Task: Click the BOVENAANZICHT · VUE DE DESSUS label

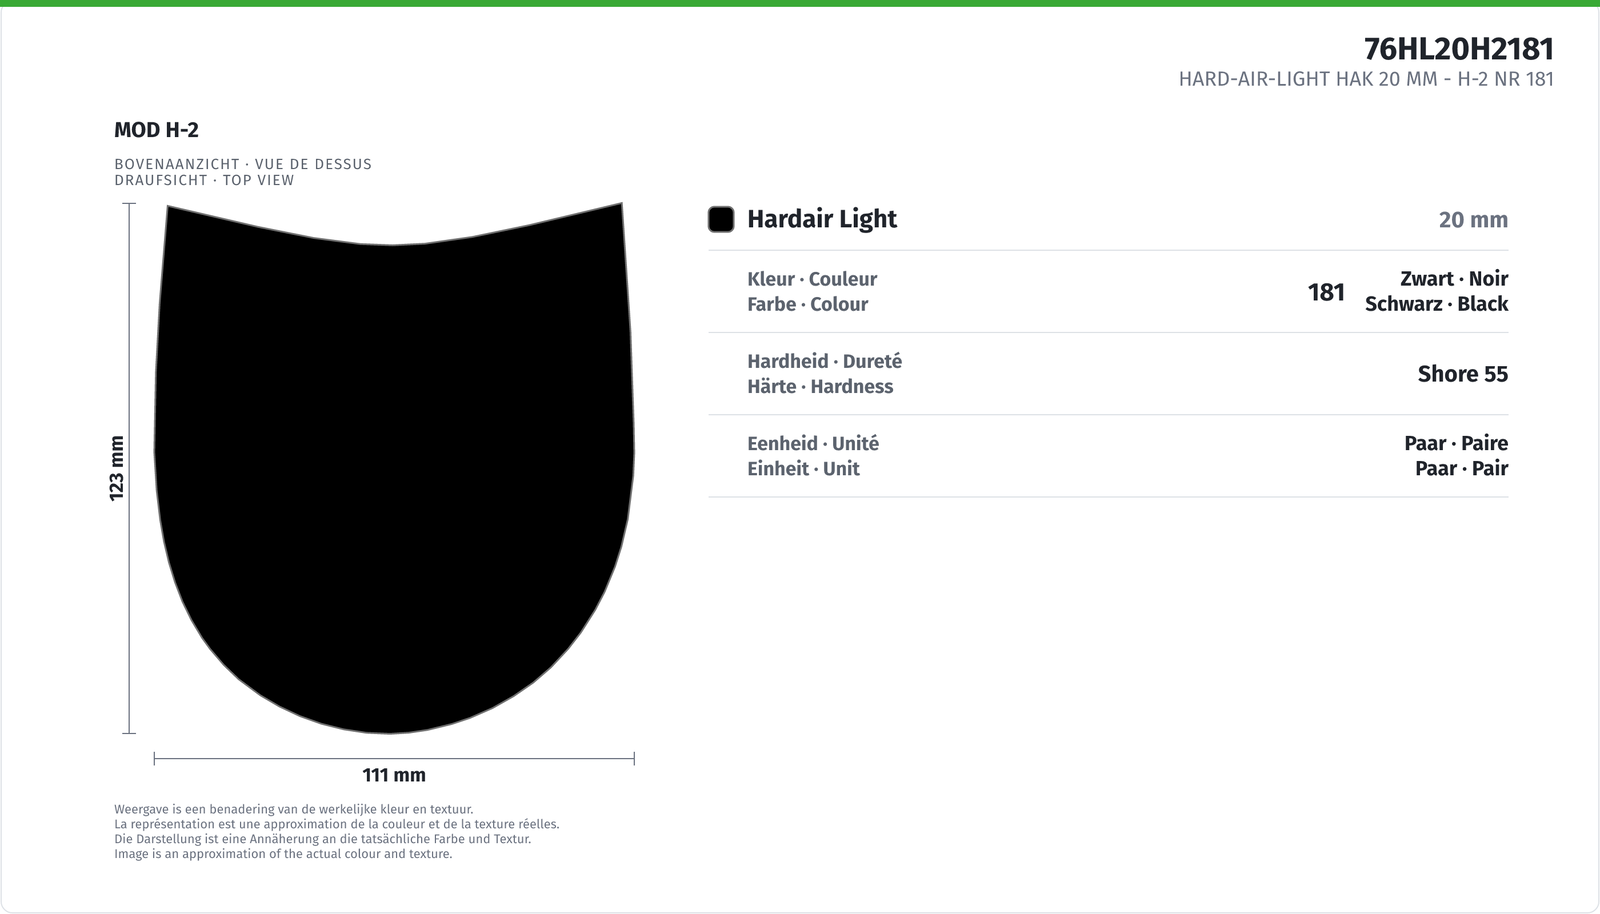Action: pyautogui.click(x=243, y=164)
